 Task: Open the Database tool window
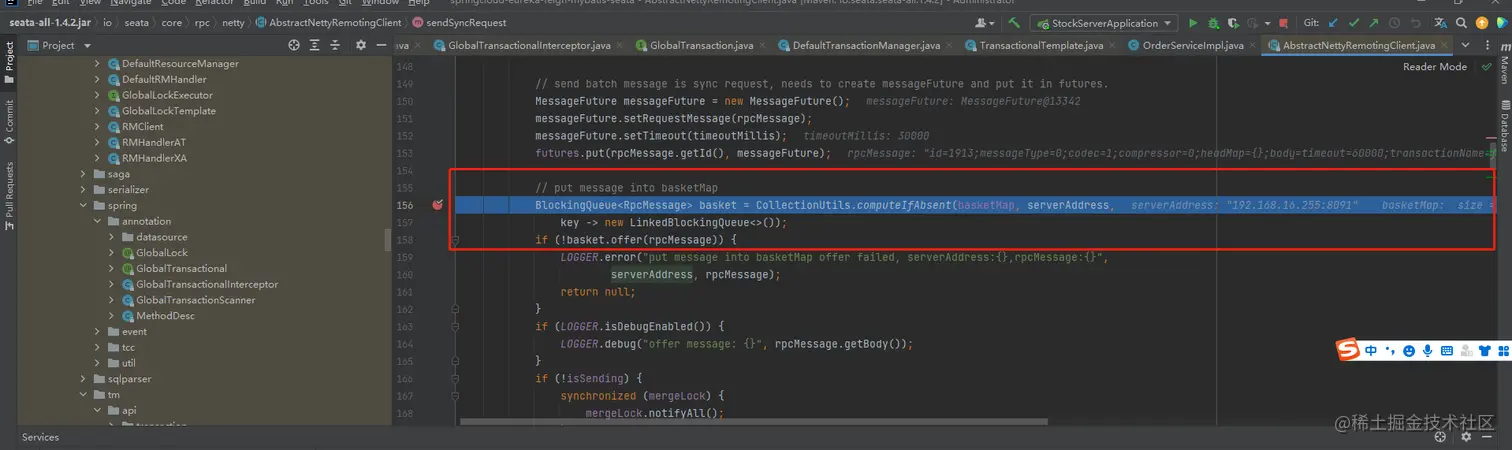pyautogui.click(x=1503, y=125)
